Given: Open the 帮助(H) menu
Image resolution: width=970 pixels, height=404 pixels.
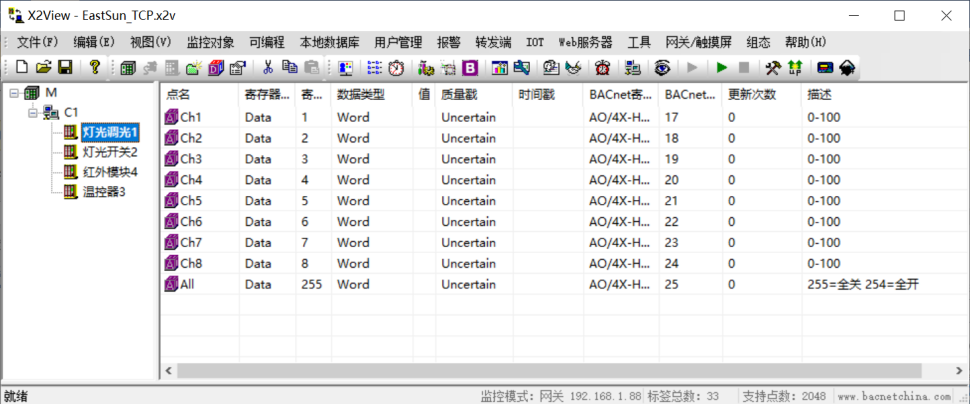Looking at the screenshot, I should pos(805,43).
